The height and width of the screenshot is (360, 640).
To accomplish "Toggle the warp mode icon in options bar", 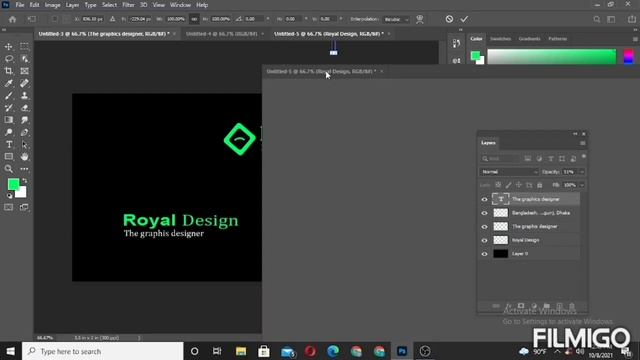I will tap(420, 19).
